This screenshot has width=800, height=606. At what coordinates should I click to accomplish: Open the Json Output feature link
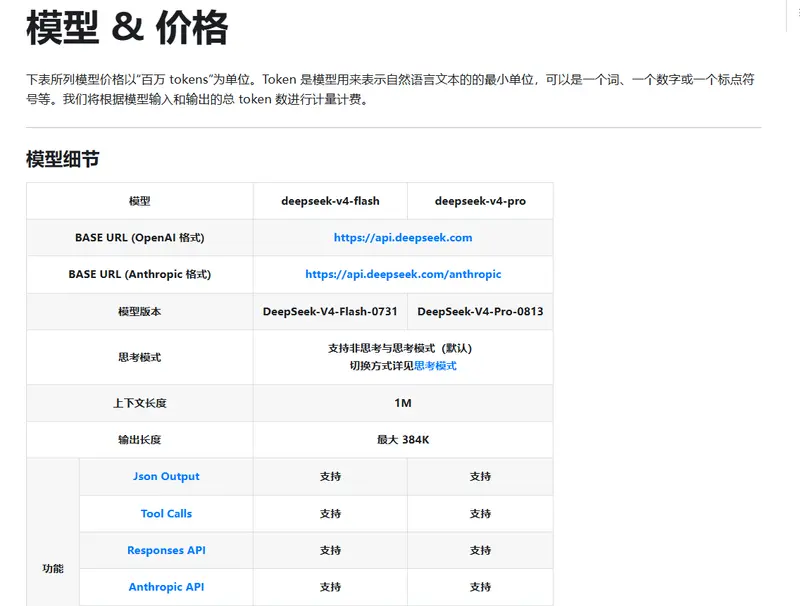pyautogui.click(x=166, y=476)
